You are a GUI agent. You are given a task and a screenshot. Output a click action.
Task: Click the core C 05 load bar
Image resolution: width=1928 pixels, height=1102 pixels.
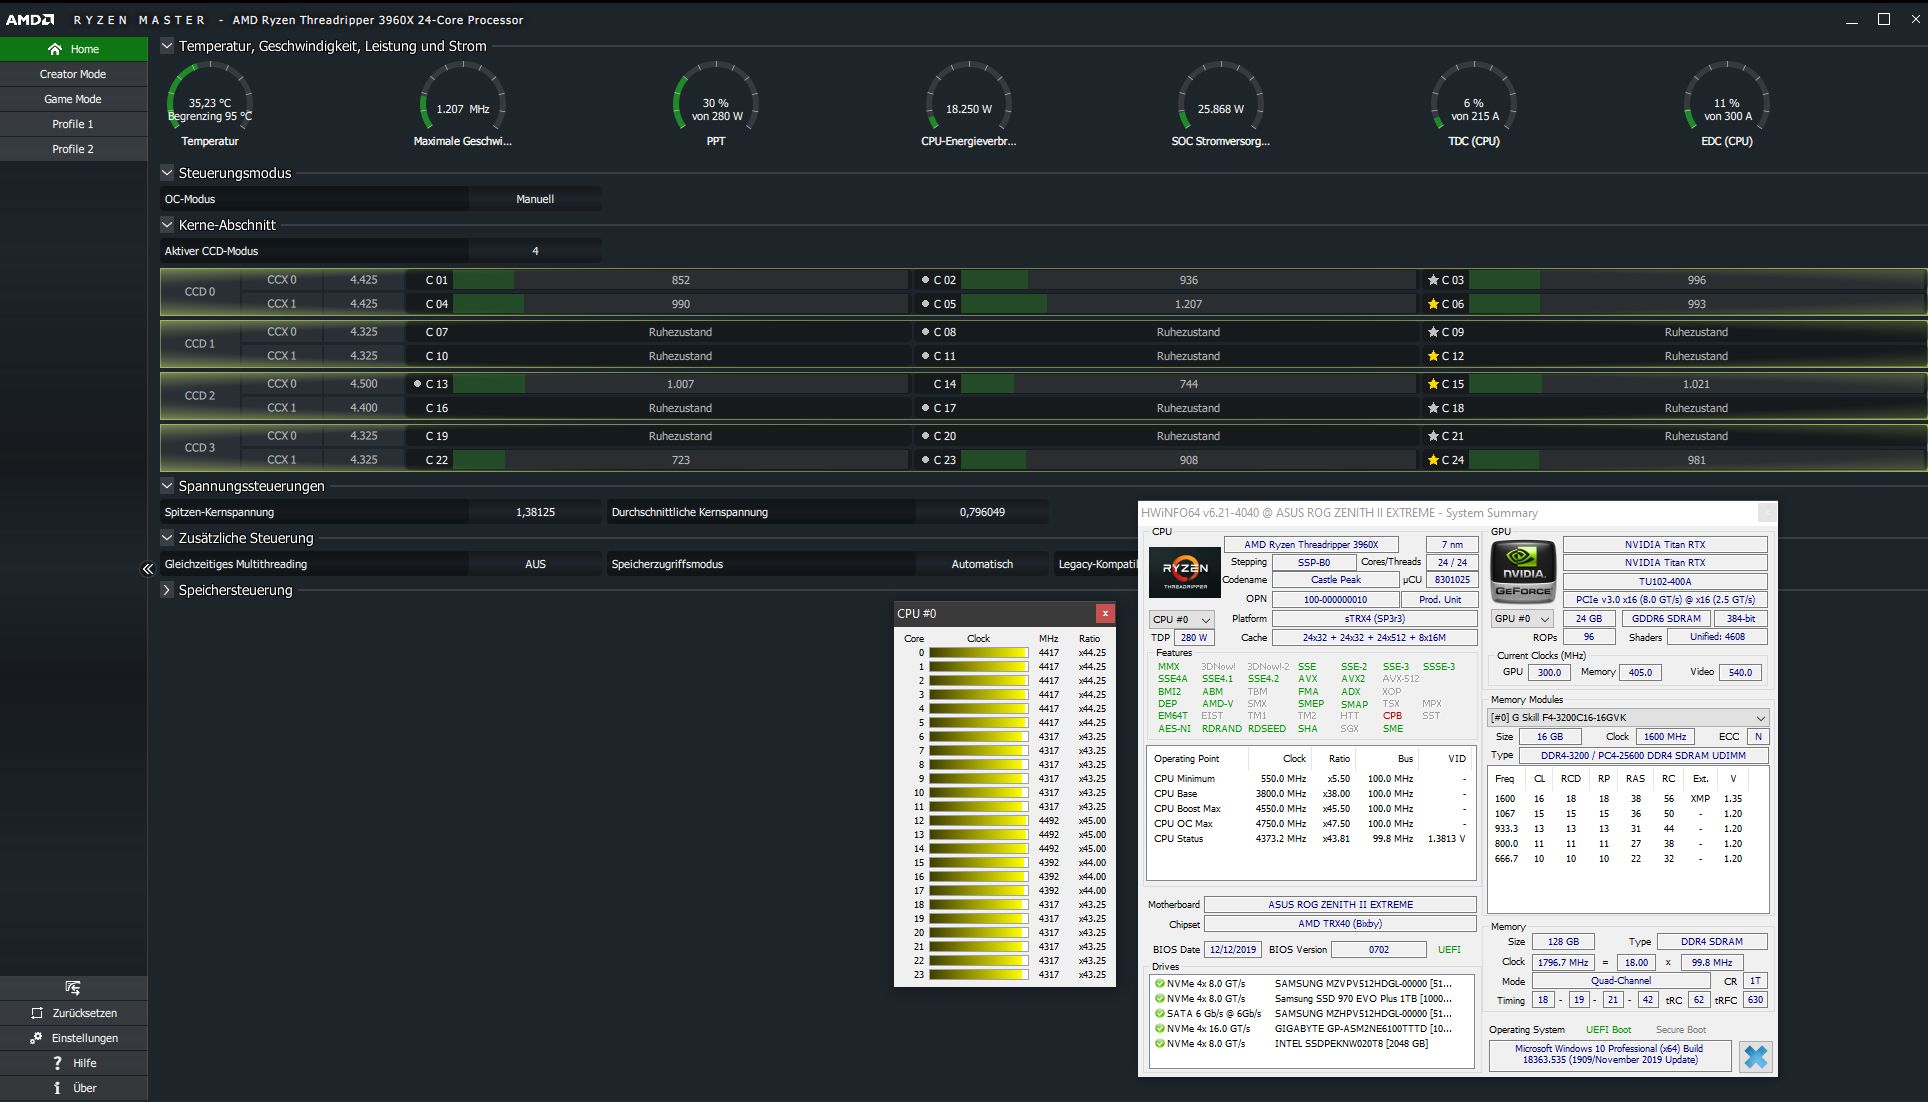[1004, 304]
